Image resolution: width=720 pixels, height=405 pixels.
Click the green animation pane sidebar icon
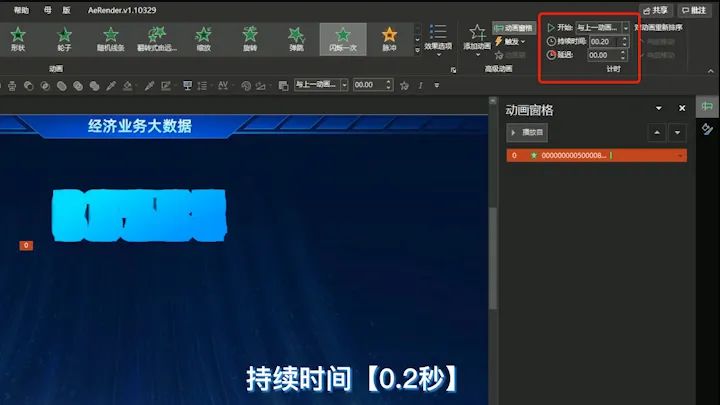pos(707,107)
